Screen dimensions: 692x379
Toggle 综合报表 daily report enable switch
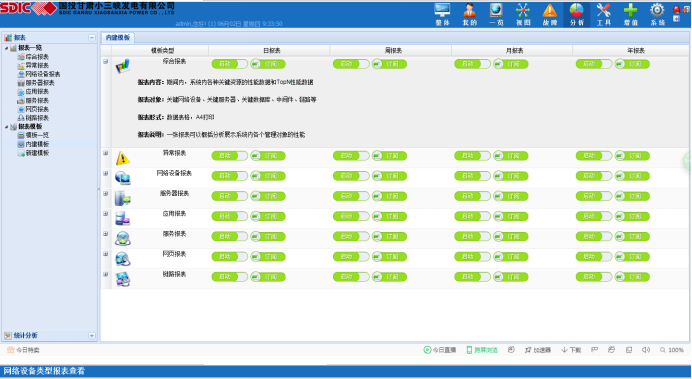[229, 64]
